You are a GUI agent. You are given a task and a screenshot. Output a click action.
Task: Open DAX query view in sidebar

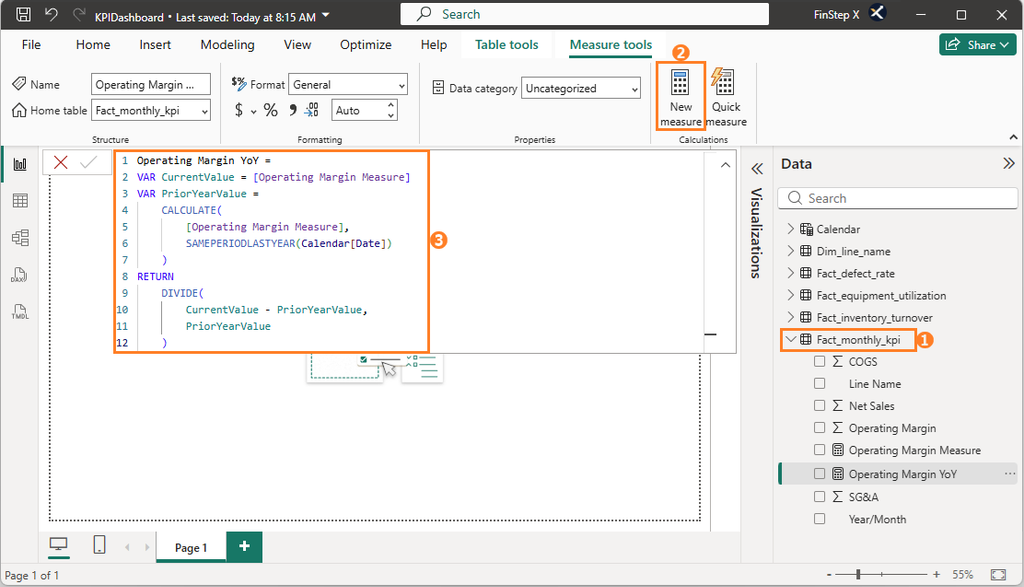pyautogui.click(x=19, y=275)
